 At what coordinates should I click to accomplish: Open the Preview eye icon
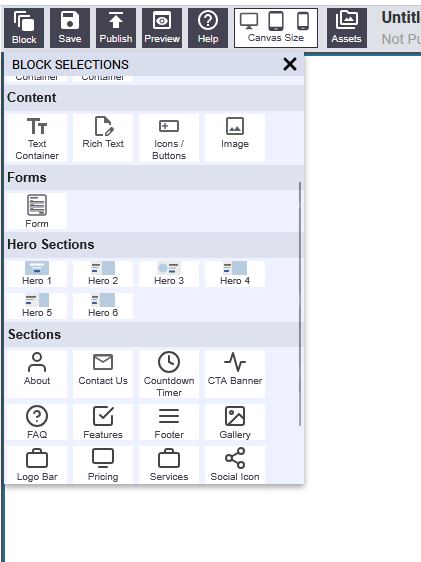click(162, 28)
